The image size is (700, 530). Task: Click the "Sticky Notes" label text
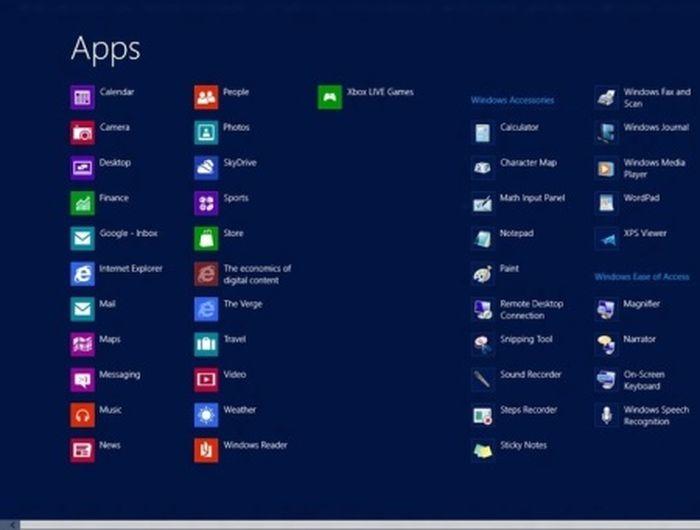pyautogui.click(x=523, y=445)
